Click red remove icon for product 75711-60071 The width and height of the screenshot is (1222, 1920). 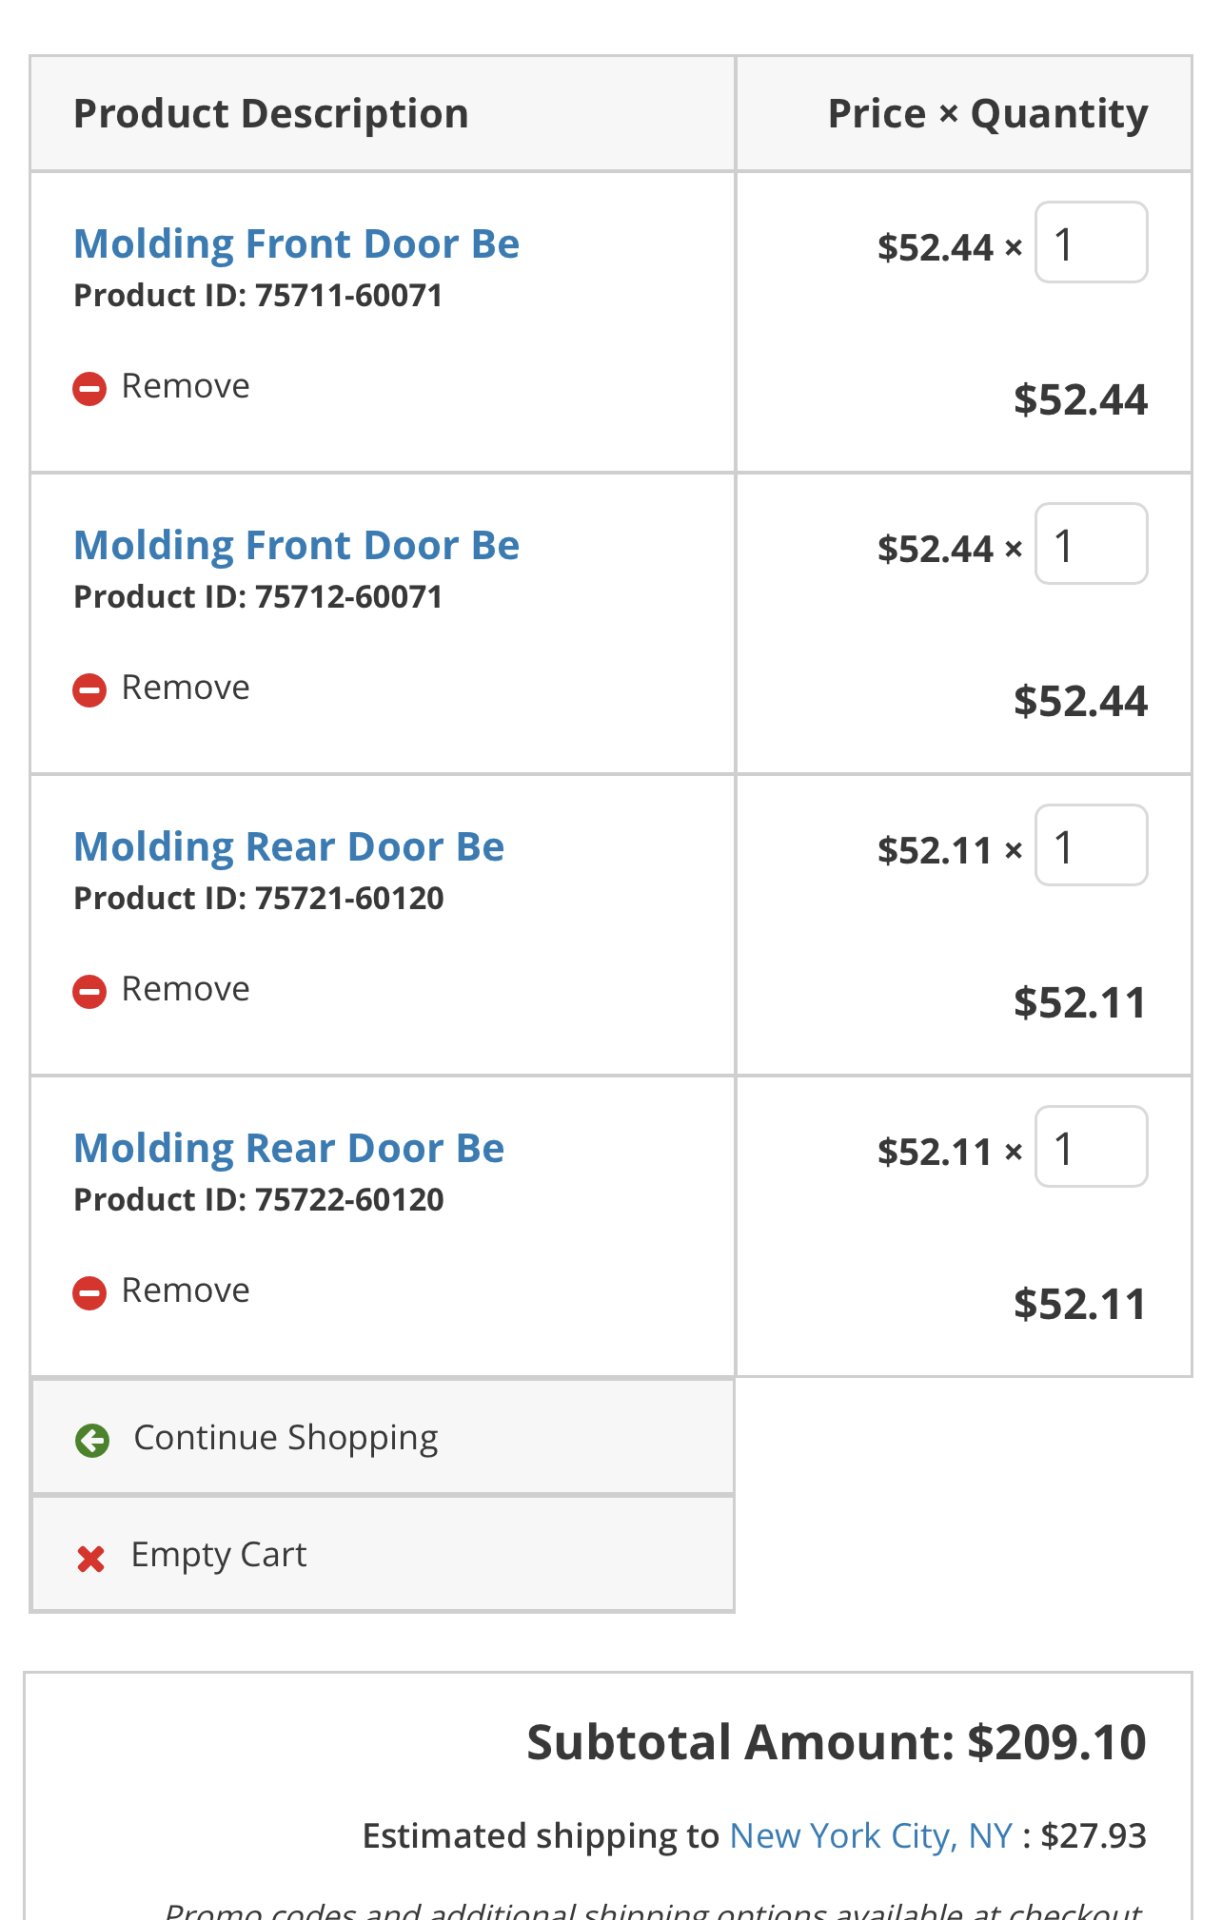tap(89, 388)
